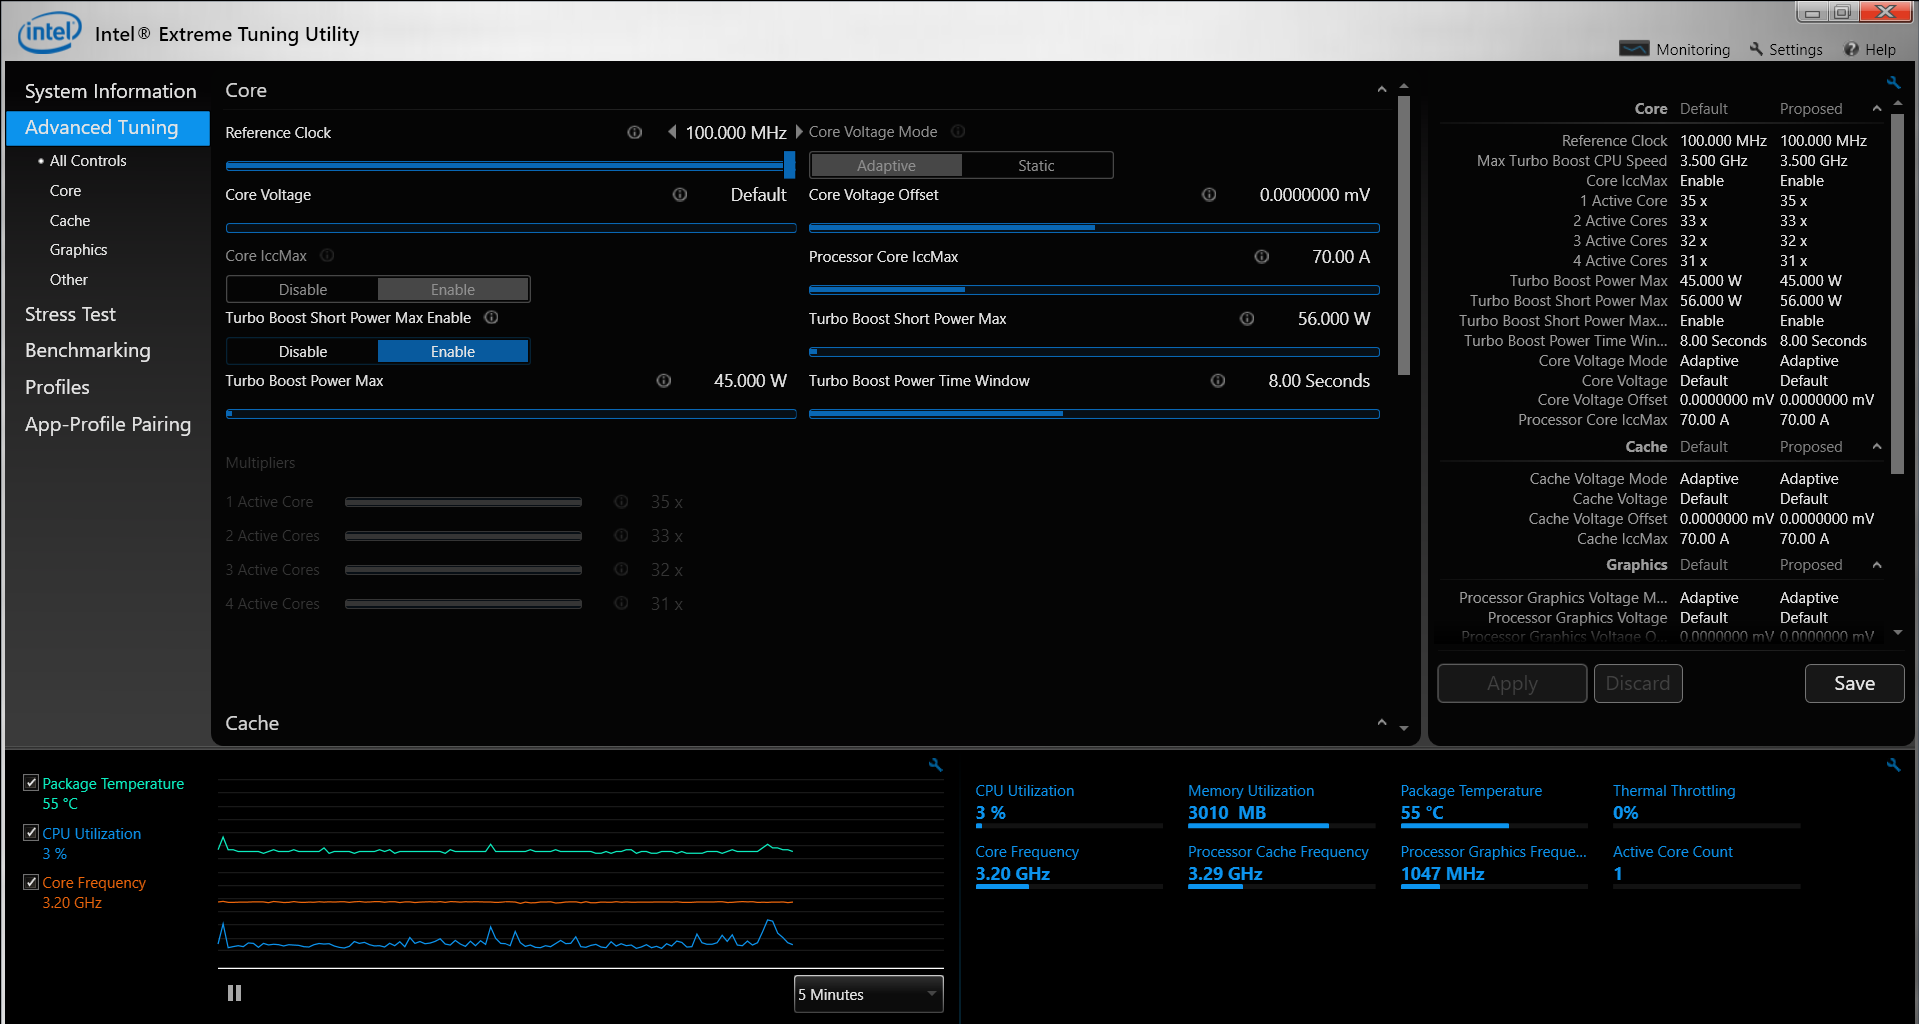This screenshot has height=1024, width=1919.
Task: Click info icon beside Core Voltage Offset
Action: (x=1209, y=194)
